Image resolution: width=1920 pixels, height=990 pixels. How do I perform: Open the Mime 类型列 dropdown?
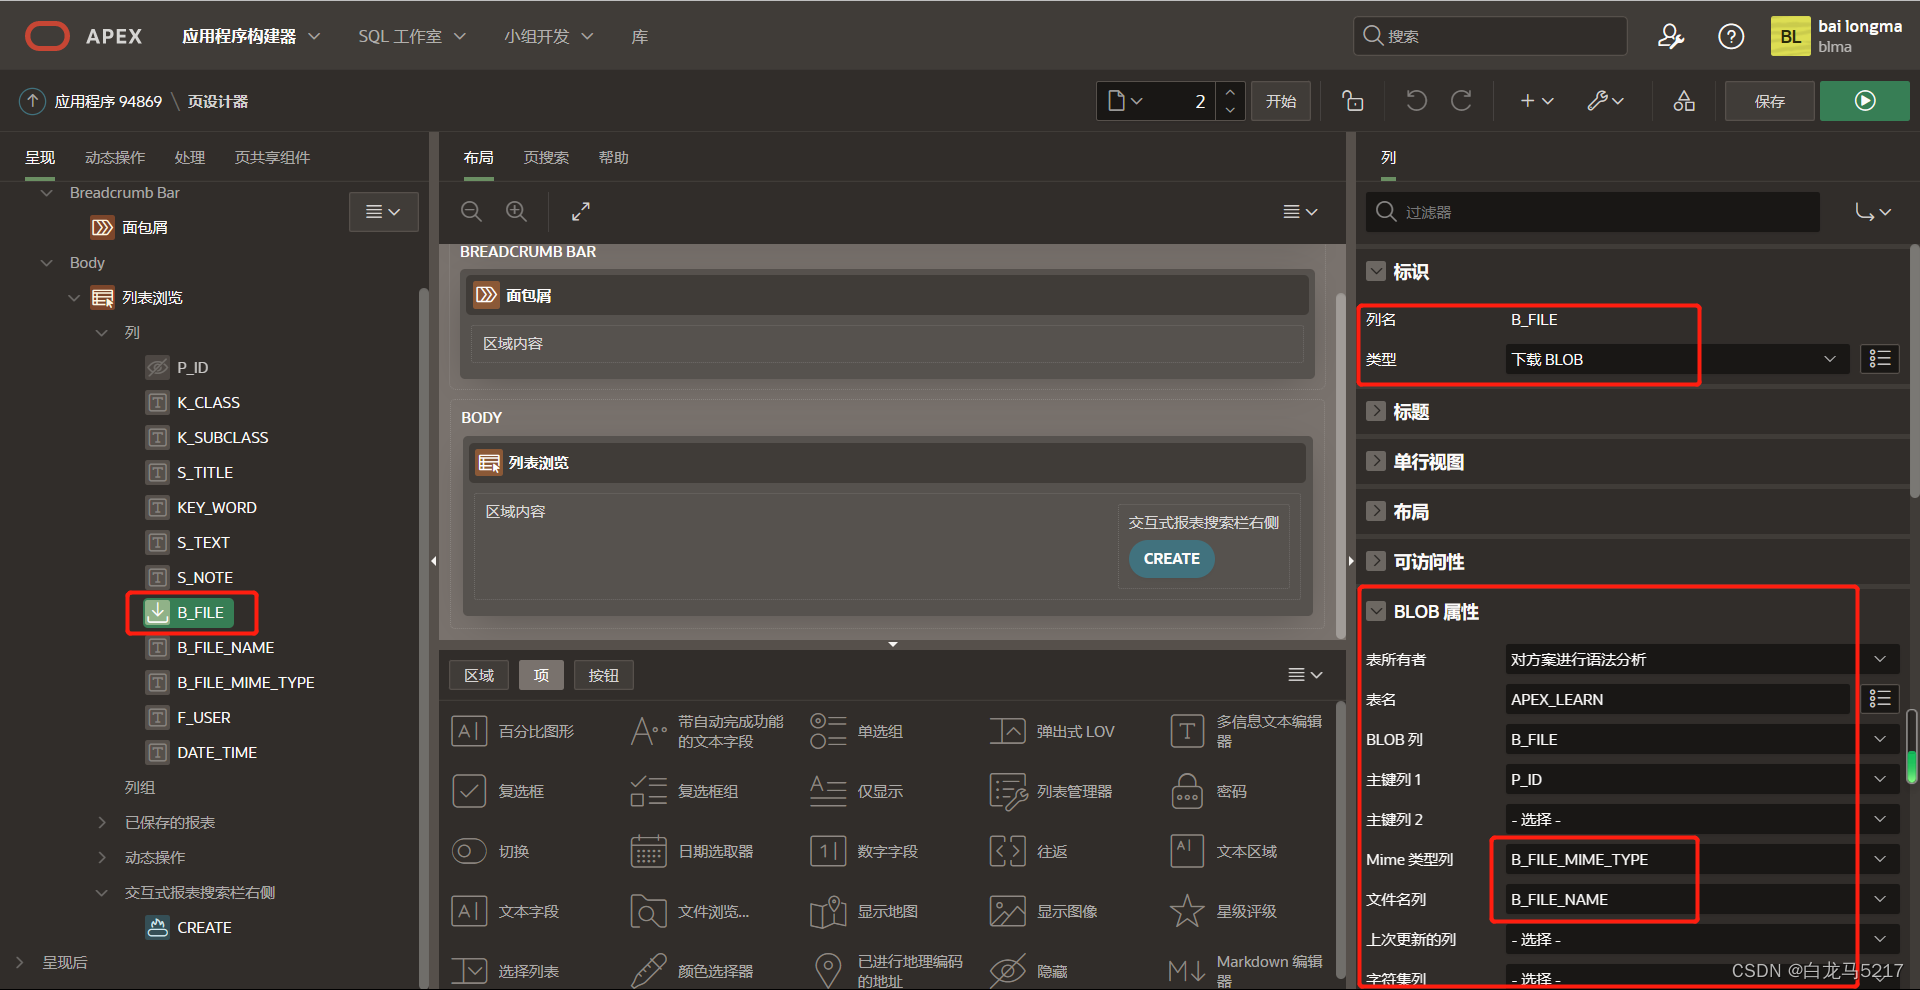tap(1702, 859)
